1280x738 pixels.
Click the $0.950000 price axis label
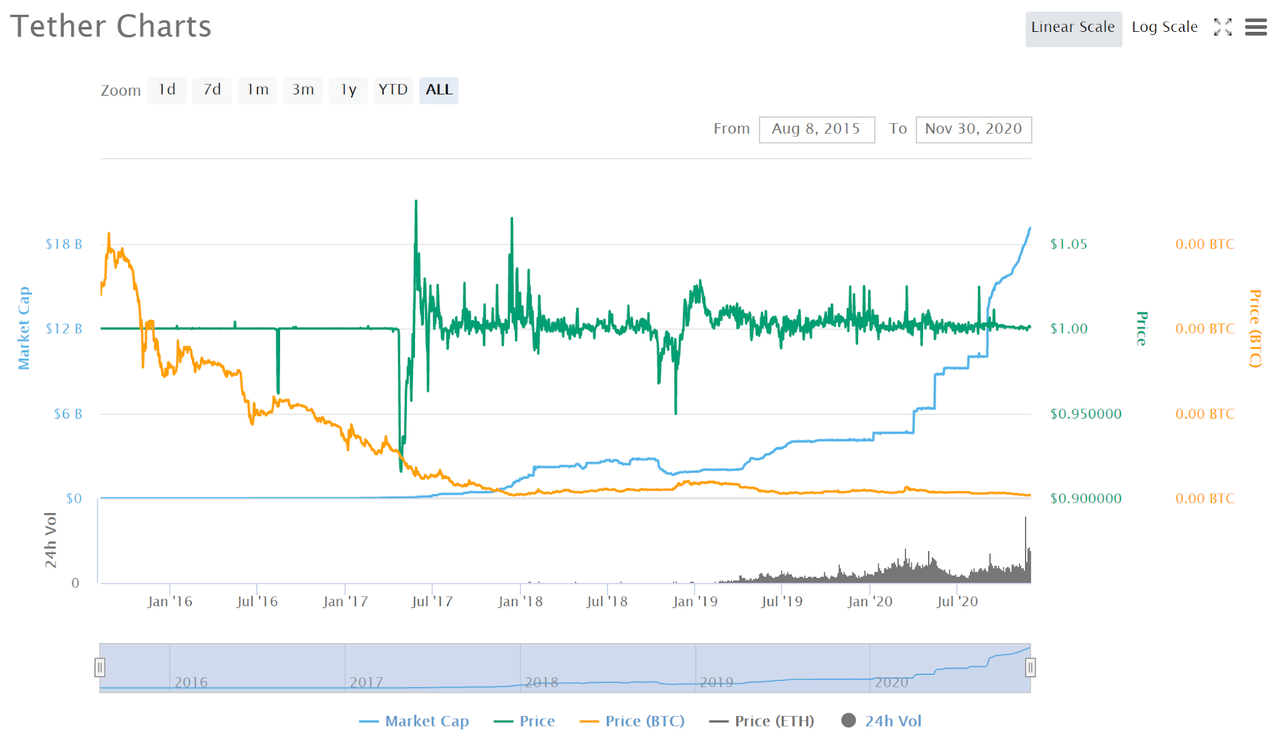(x=1085, y=414)
